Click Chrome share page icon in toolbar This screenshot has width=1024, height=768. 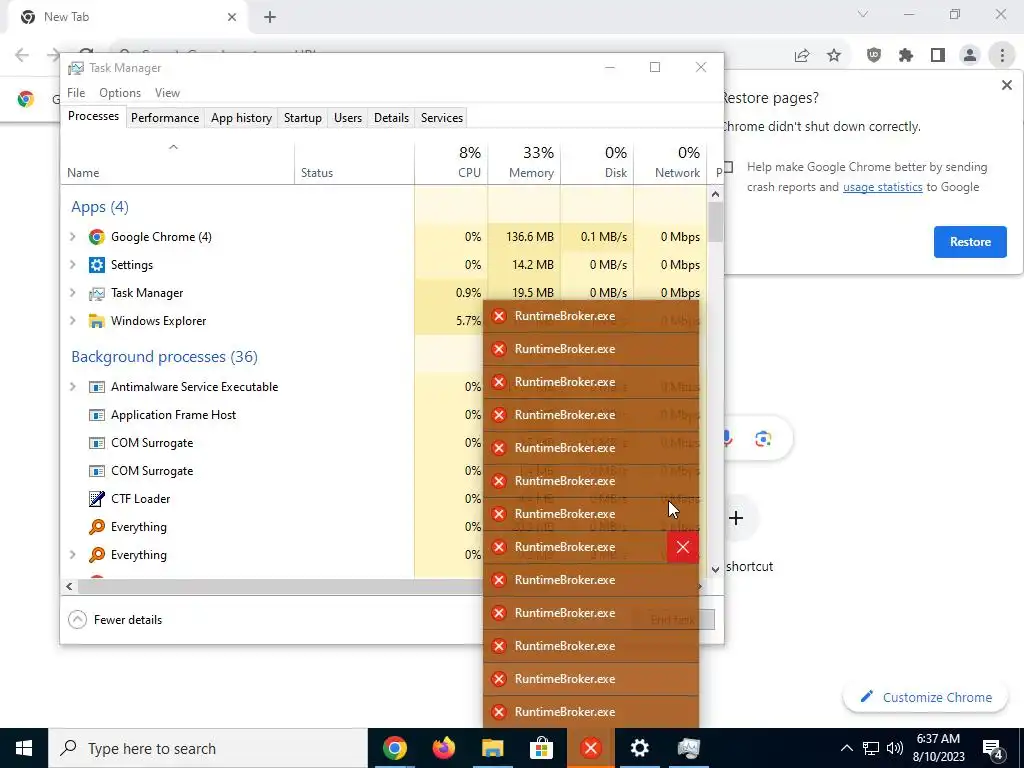802,56
